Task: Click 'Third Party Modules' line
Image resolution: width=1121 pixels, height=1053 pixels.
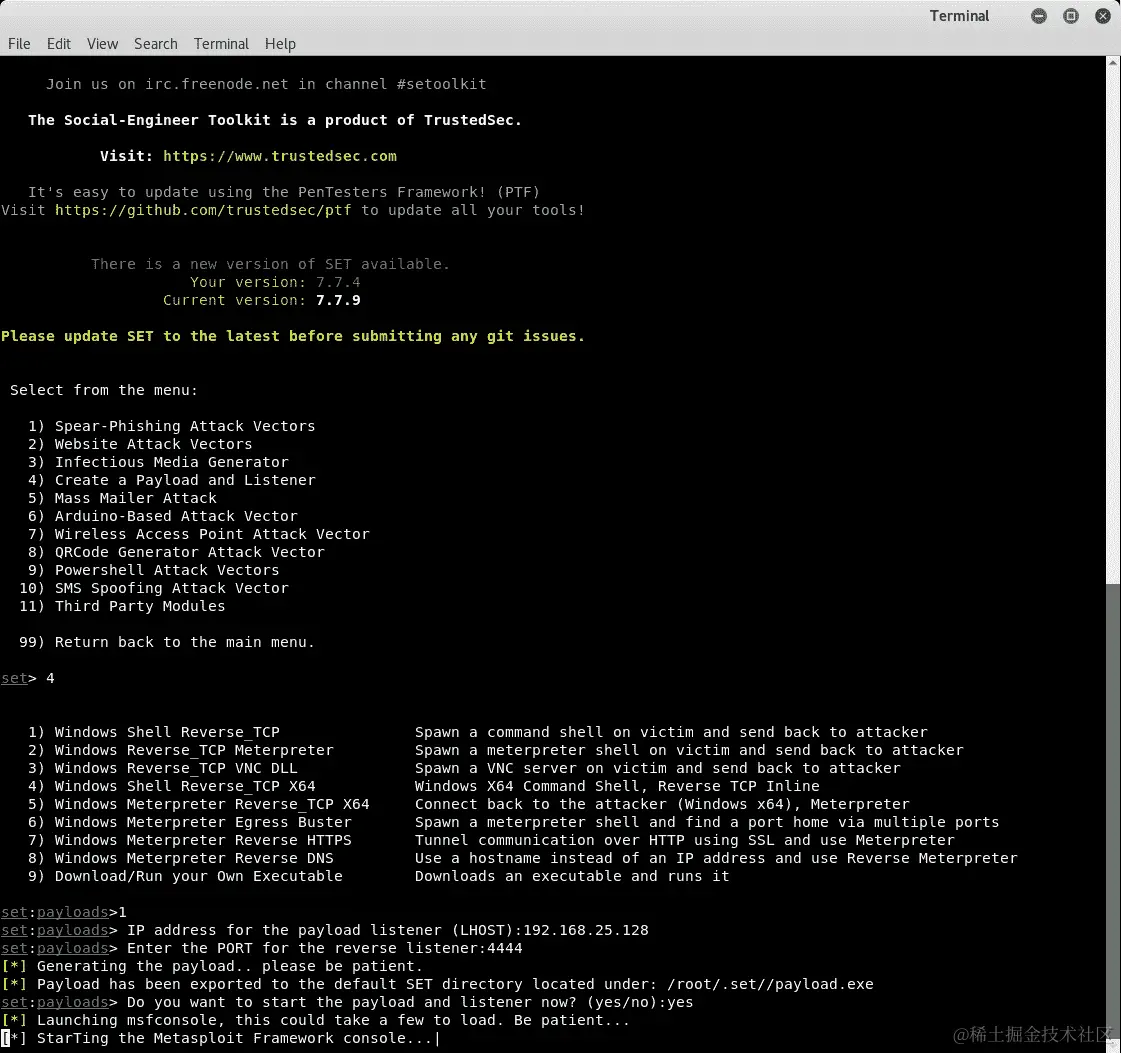Action: [x=122, y=606]
